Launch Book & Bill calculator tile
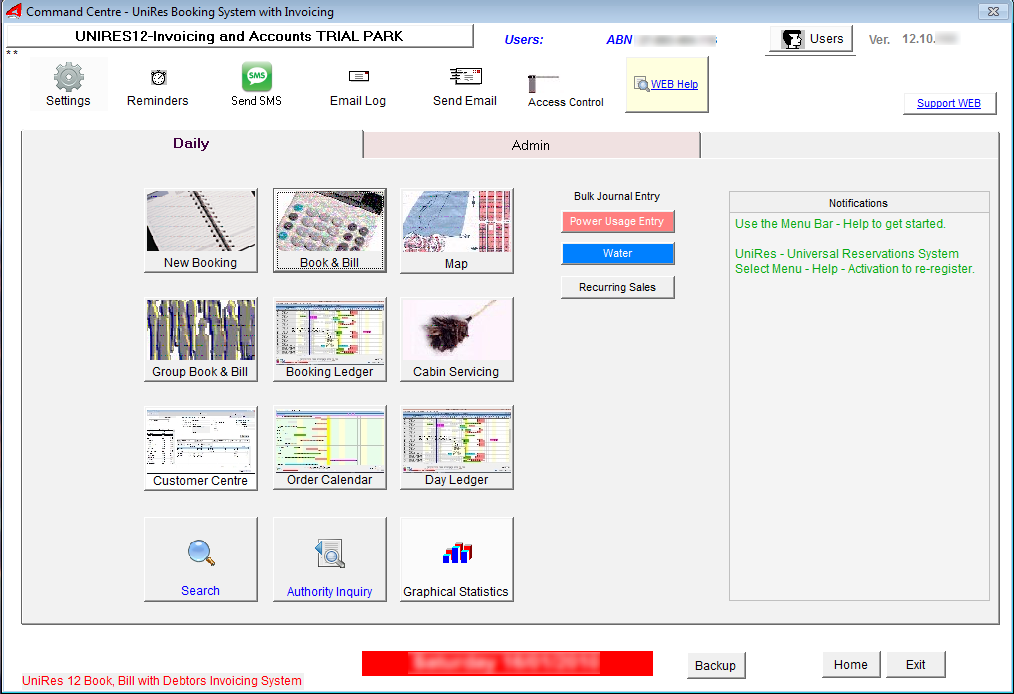1014x694 pixels. 330,231
